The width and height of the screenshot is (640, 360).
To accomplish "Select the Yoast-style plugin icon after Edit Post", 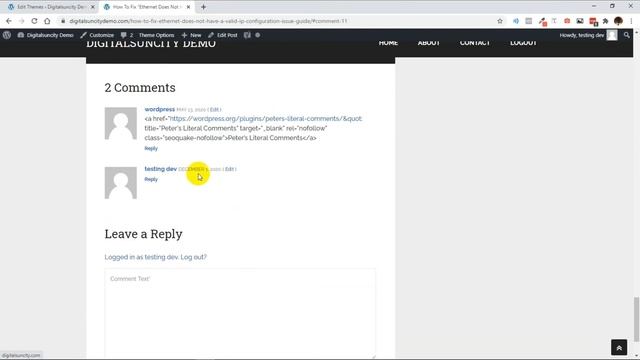I will click(x=247, y=35).
